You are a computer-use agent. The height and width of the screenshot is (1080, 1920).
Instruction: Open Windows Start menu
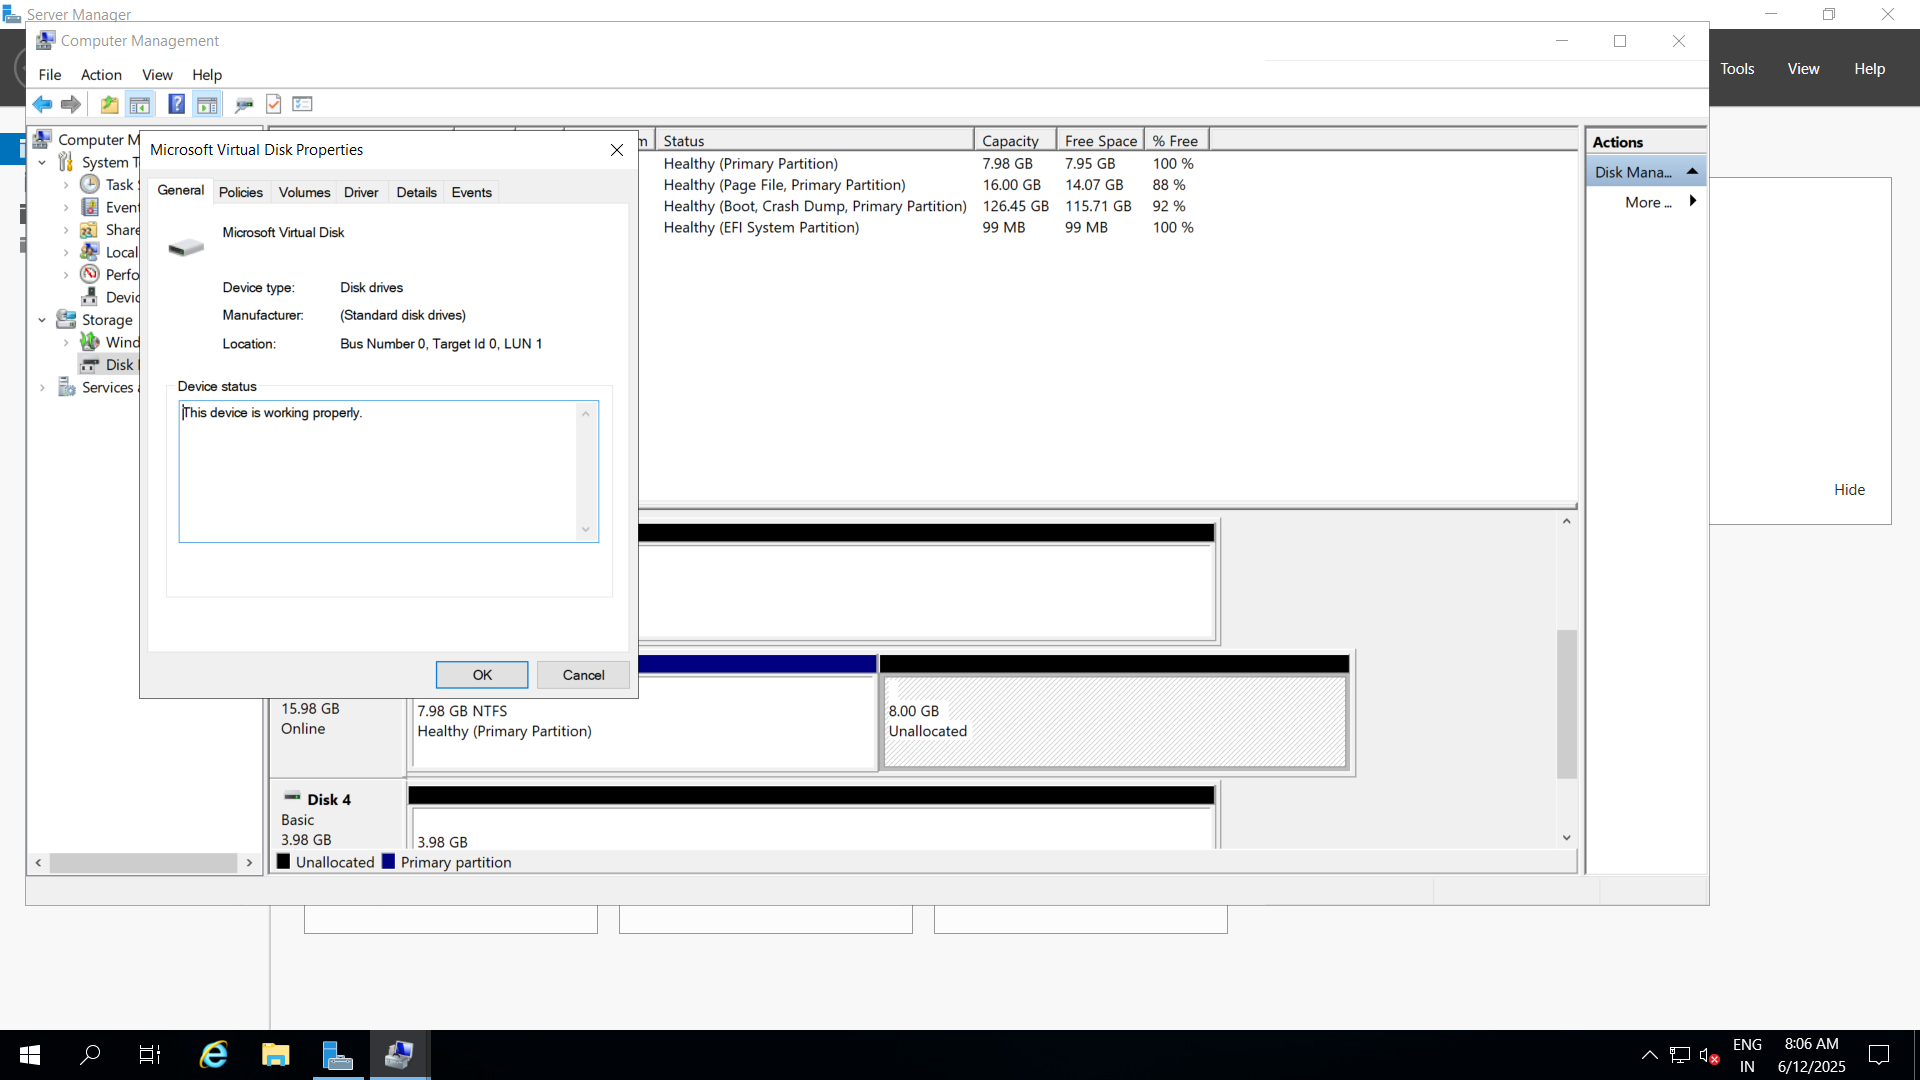tap(30, 1055)
